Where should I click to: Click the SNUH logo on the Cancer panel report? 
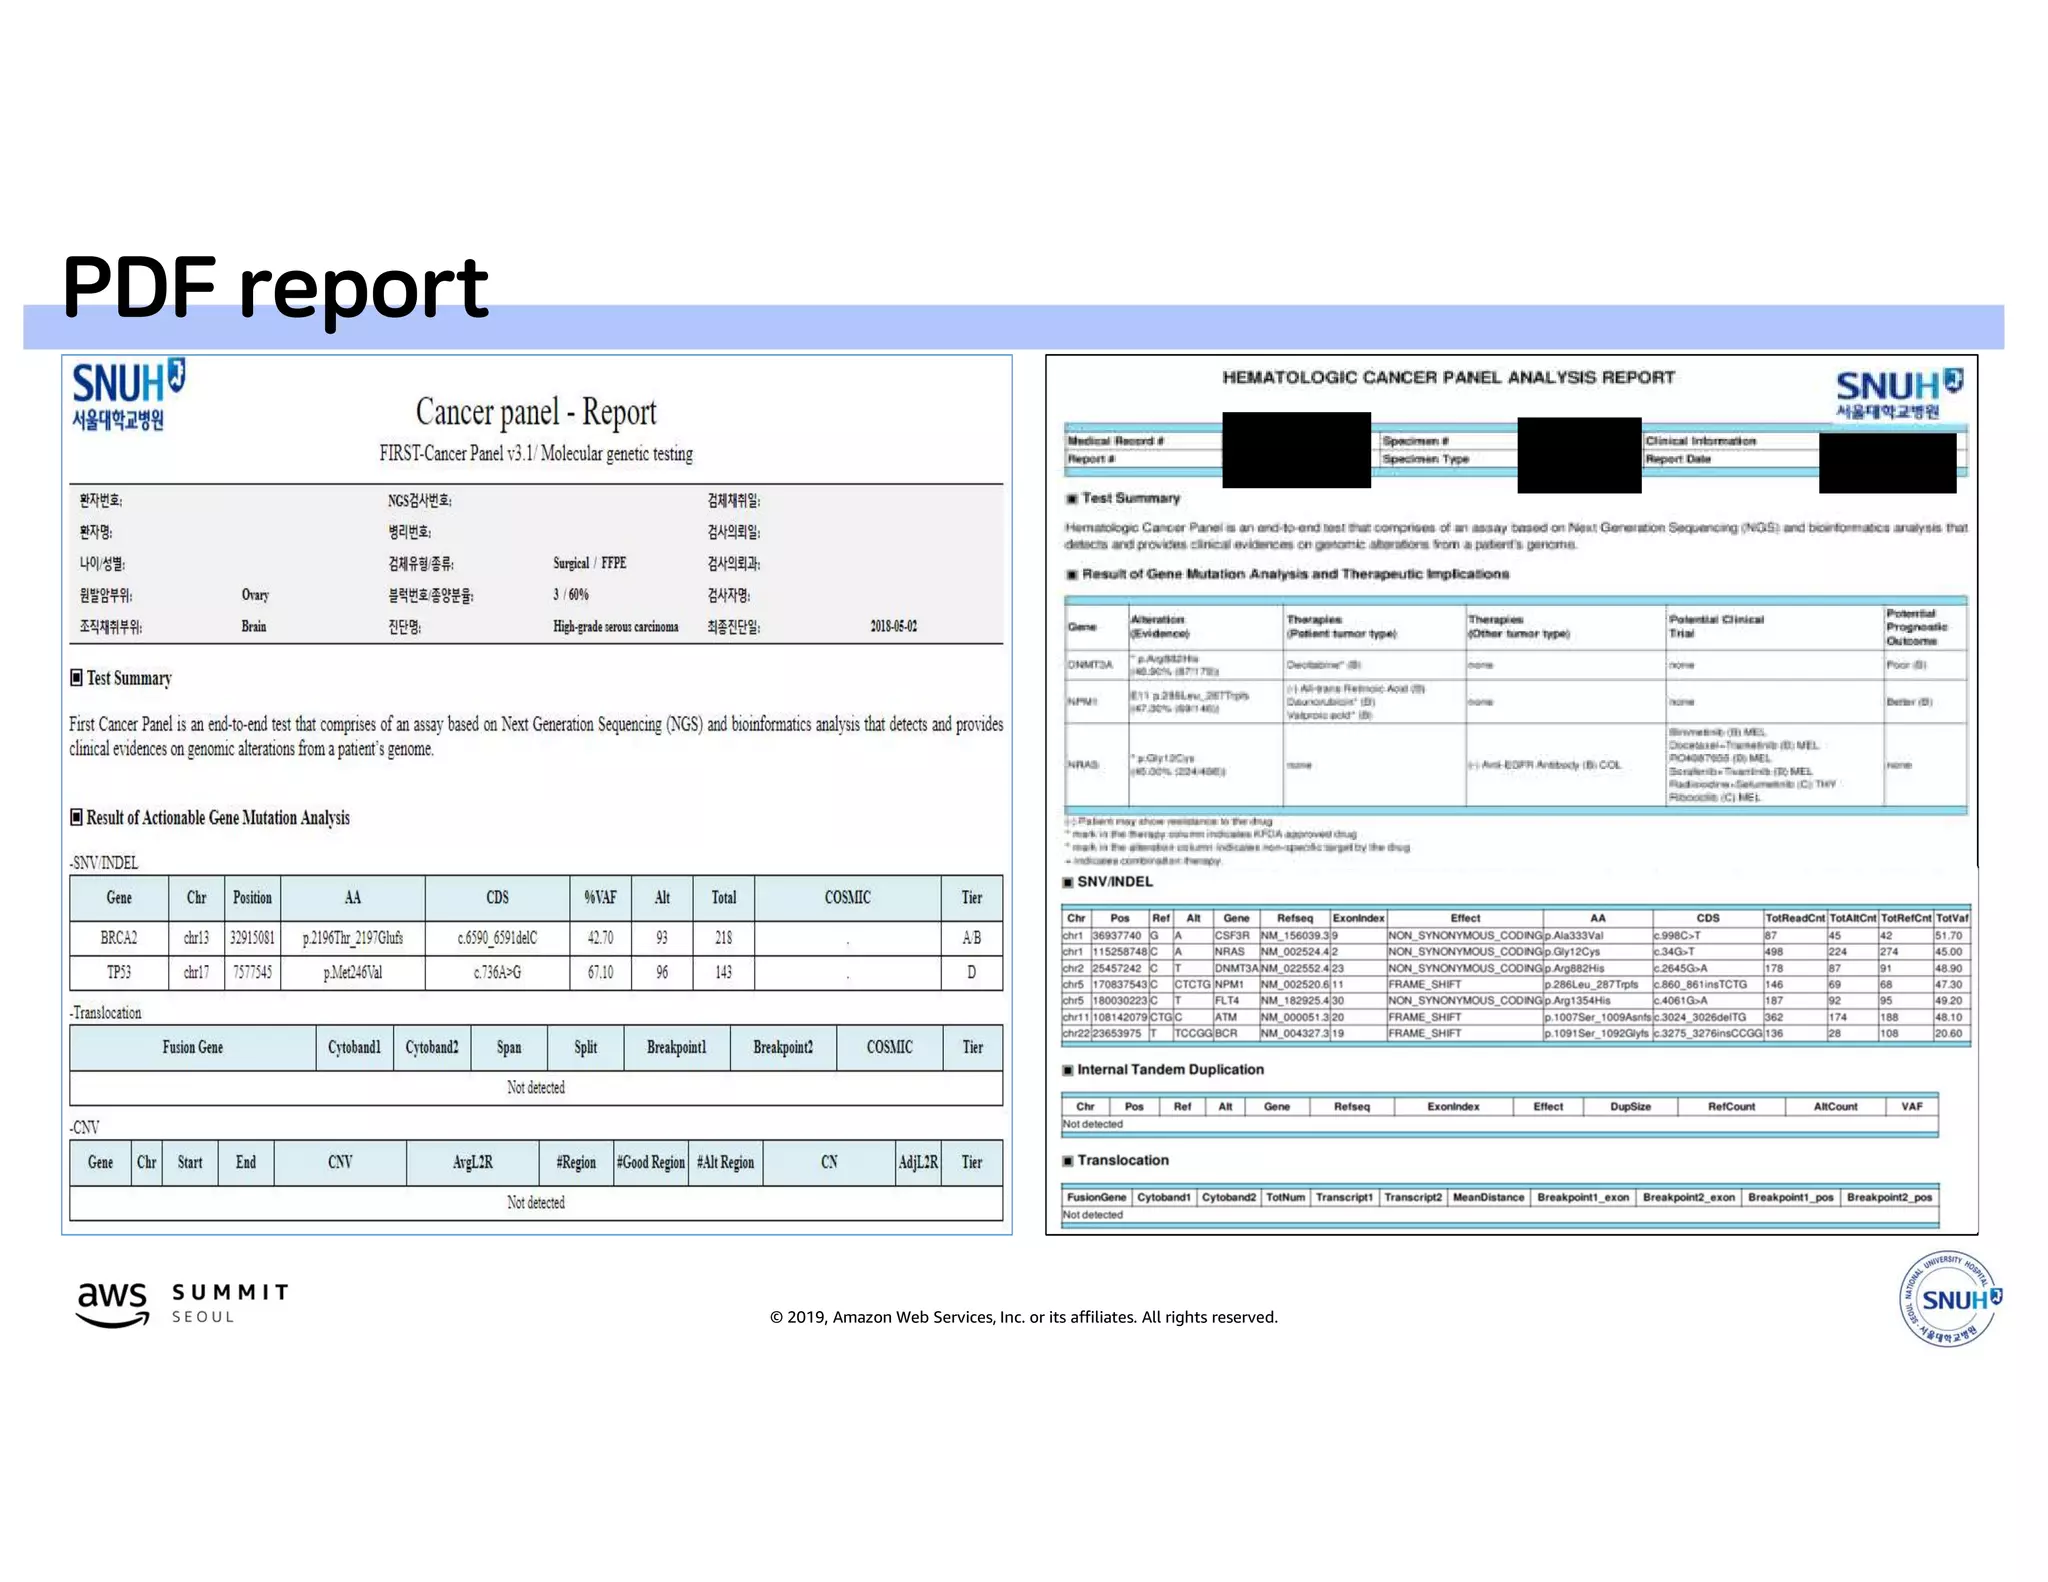pyautogui.click(x=128, y=396)
